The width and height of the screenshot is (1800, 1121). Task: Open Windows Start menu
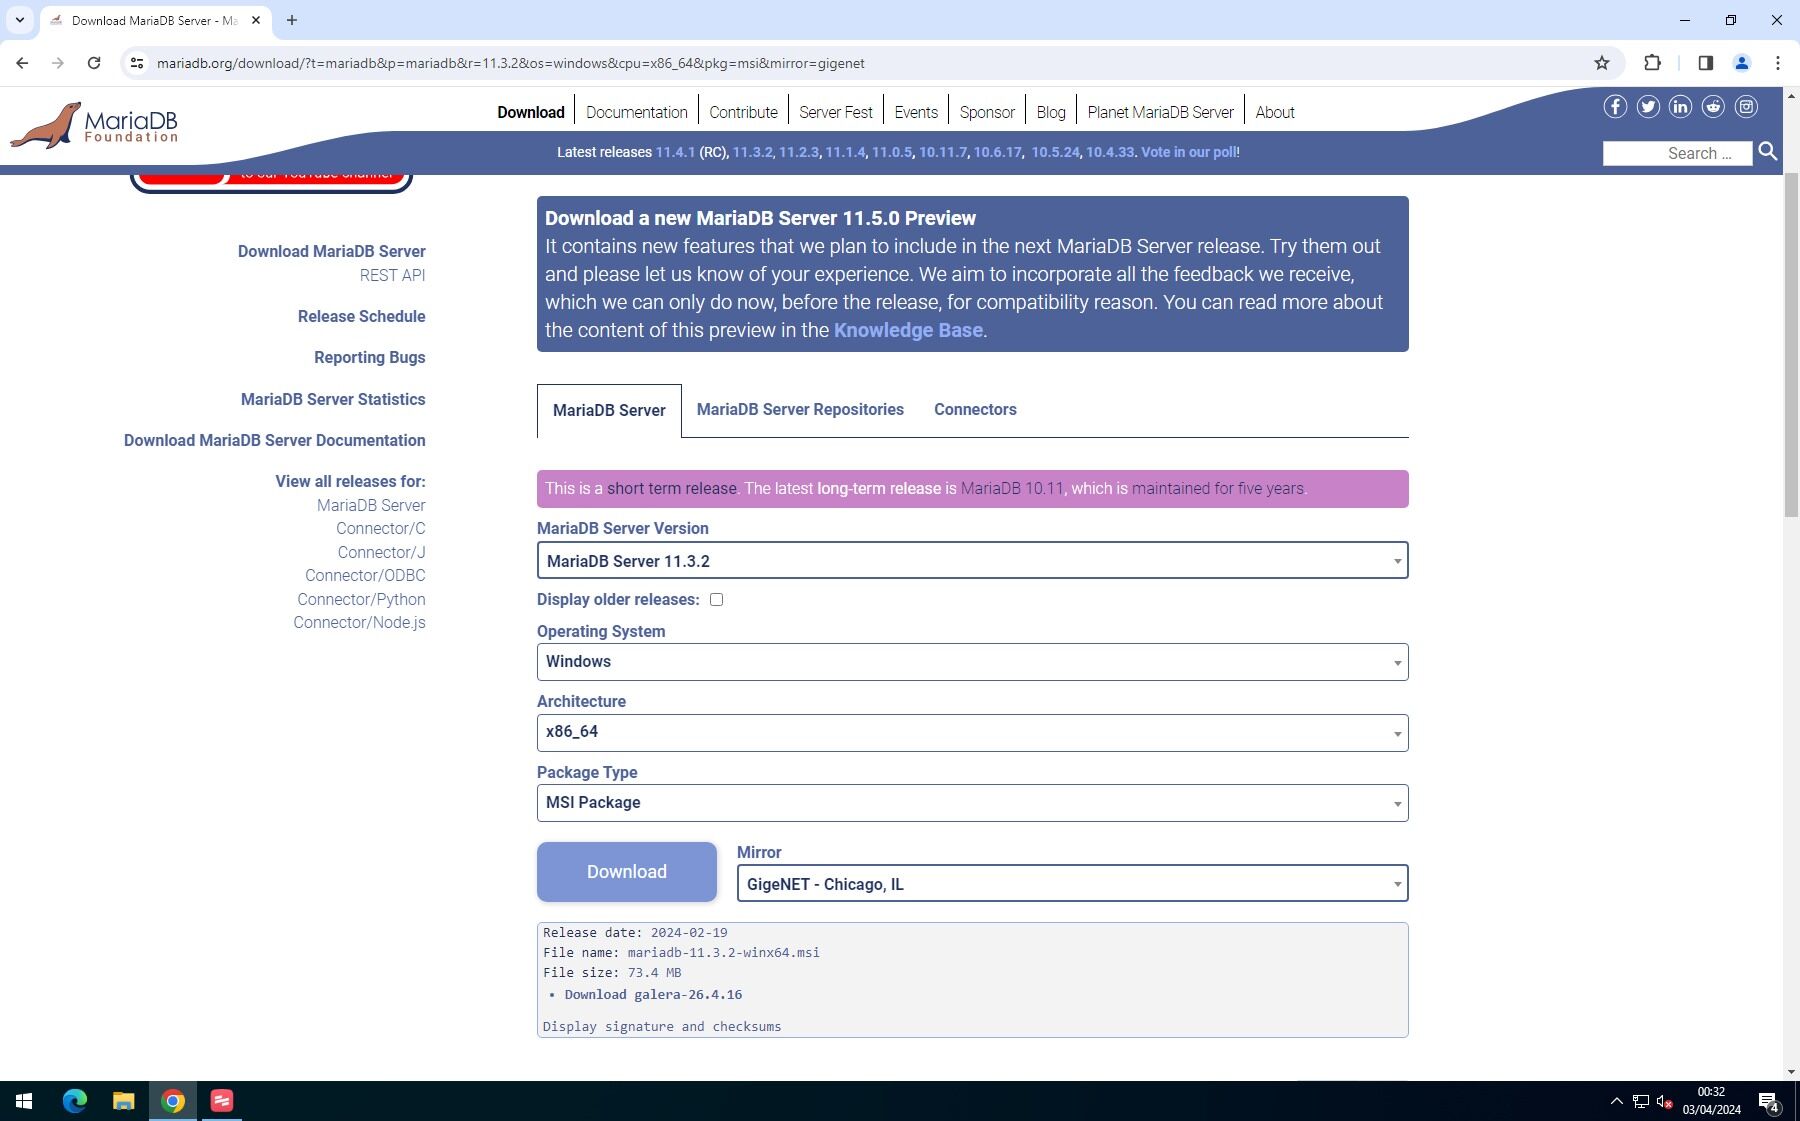coord(24,1101)
